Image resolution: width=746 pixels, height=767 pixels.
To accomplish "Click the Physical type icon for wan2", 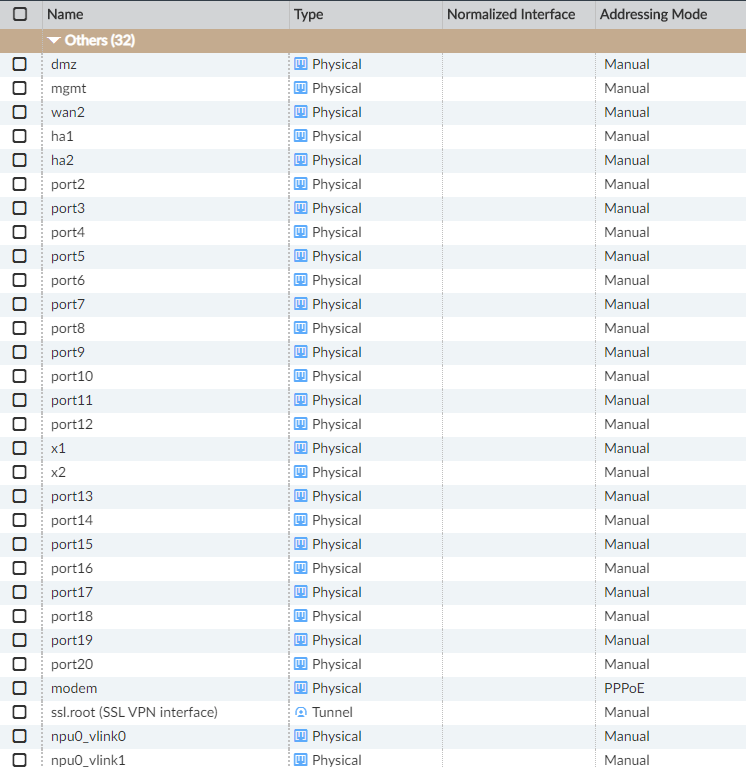I will pyautogui.click(x=301, y=112).
